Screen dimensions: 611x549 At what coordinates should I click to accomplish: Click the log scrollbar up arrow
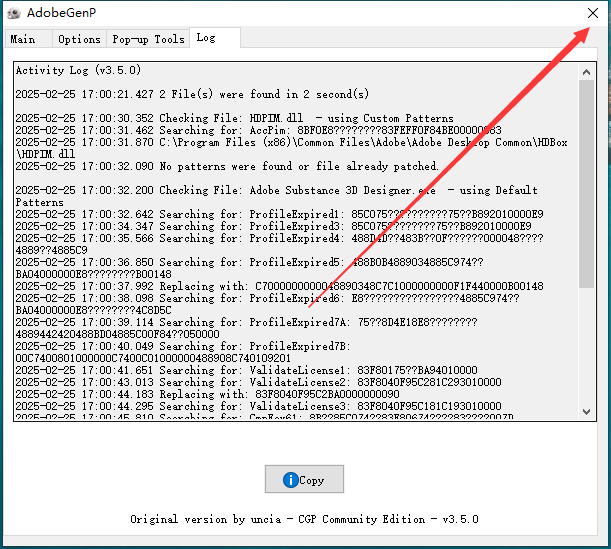pyautogui.click(x=586, y=72)
